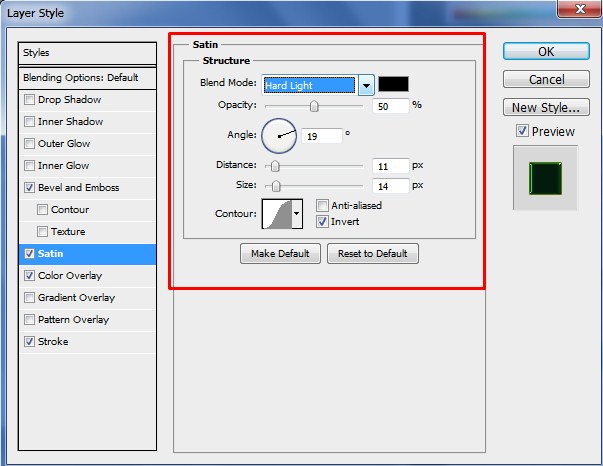Image resolution: width=603 pixels, height=466 pixels.
Task: Uncheck the Bevel and Emboss checkbox
Action: coord(29,187)
